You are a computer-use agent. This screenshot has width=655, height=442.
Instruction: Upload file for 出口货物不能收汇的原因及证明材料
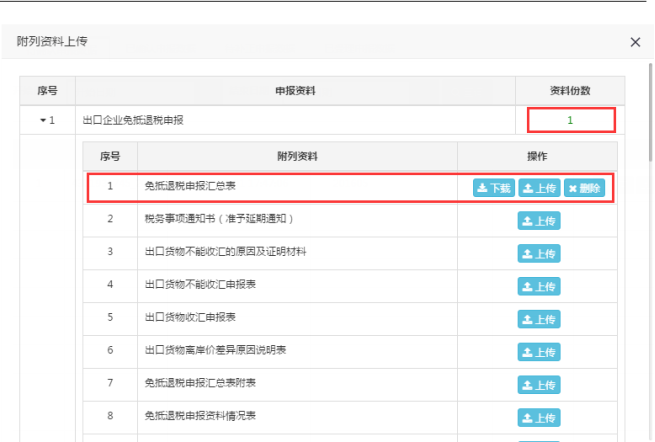point(538,254)
